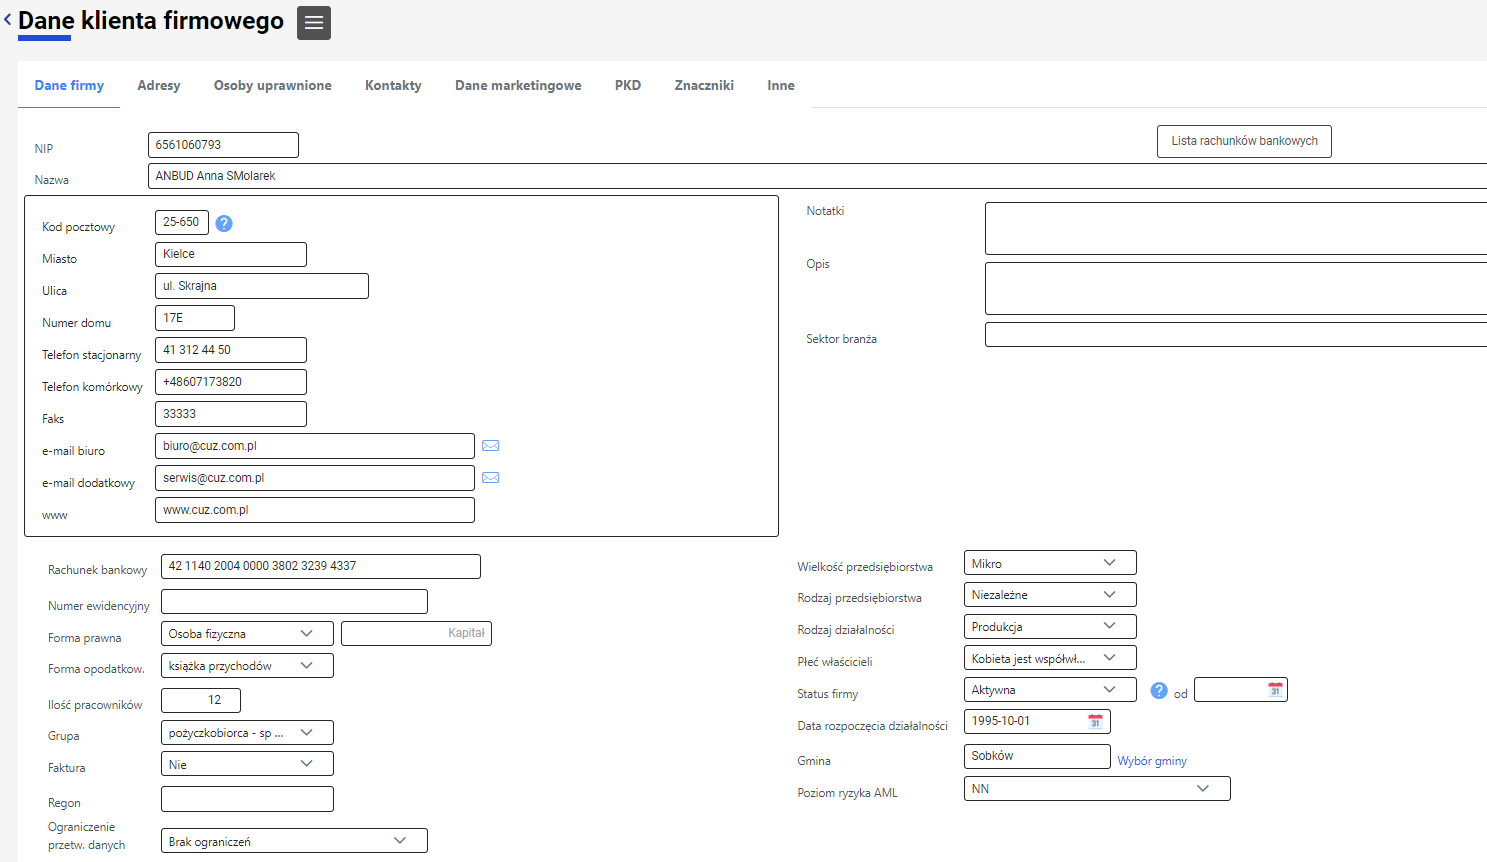
Task: Open the hamburger menu next to title
Action: [x=314, y=23]
